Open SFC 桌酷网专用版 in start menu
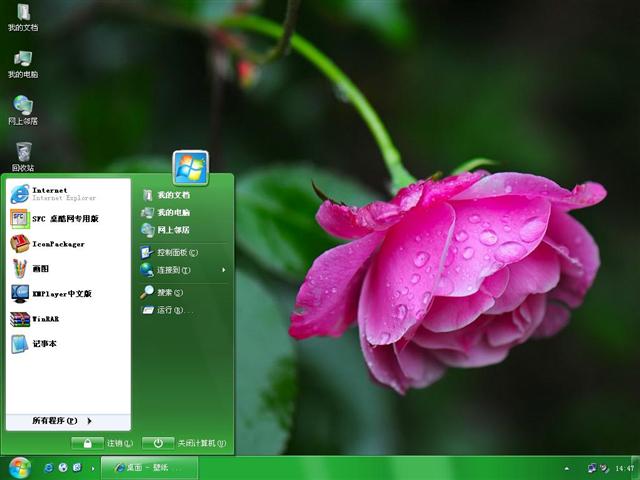 coord(68,219)
